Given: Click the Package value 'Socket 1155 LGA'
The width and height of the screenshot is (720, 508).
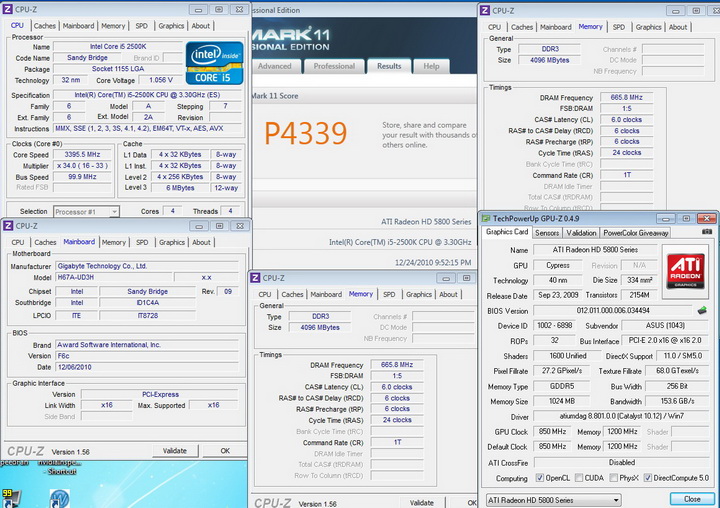Looking at the screenshot, I should (118, 68).
